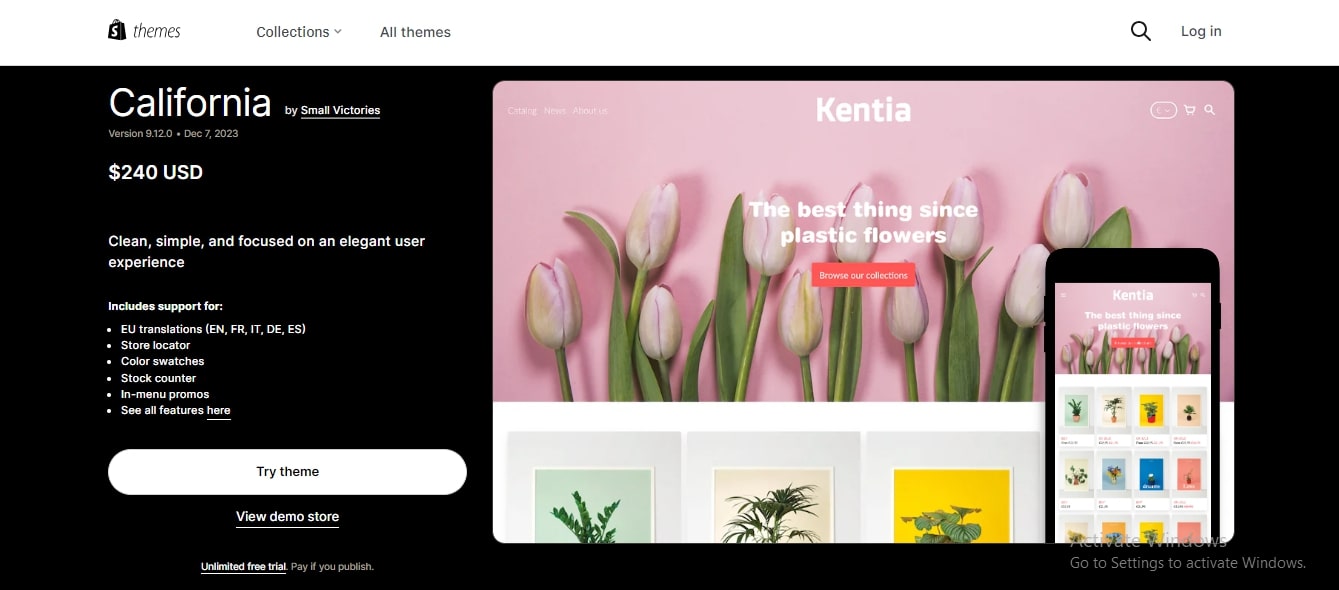Open the currency selector pill in preview
Image resolution: width=1339 pixels, height=590 pixels.
[1163, 110]
